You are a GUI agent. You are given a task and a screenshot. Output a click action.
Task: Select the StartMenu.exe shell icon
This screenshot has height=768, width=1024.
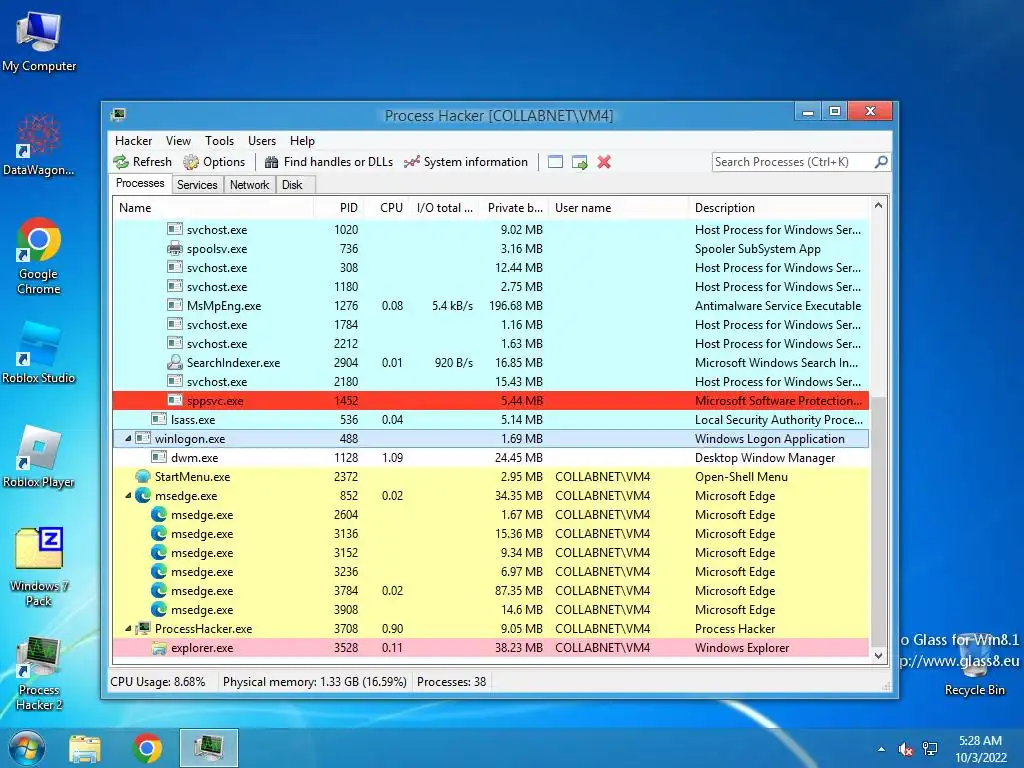[143, 477]
